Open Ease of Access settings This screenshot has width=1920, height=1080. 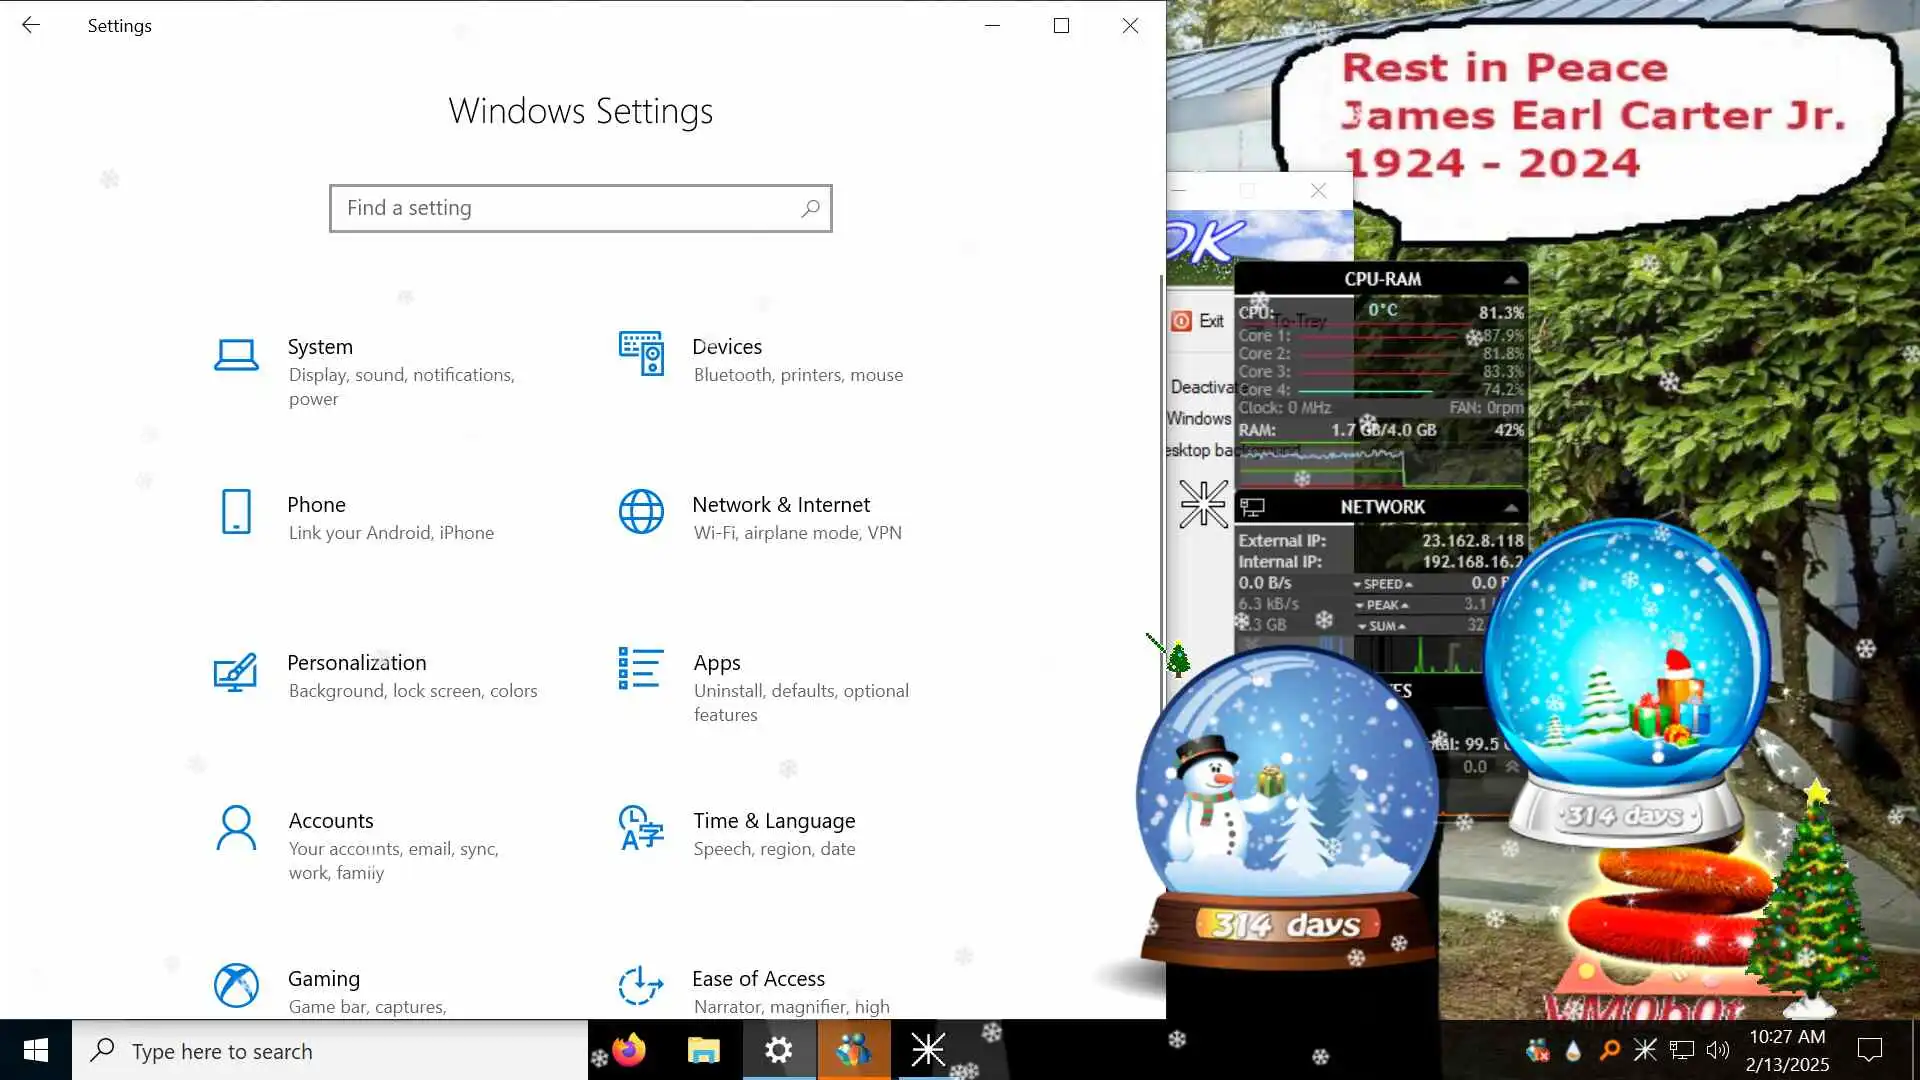click(758, 979)
